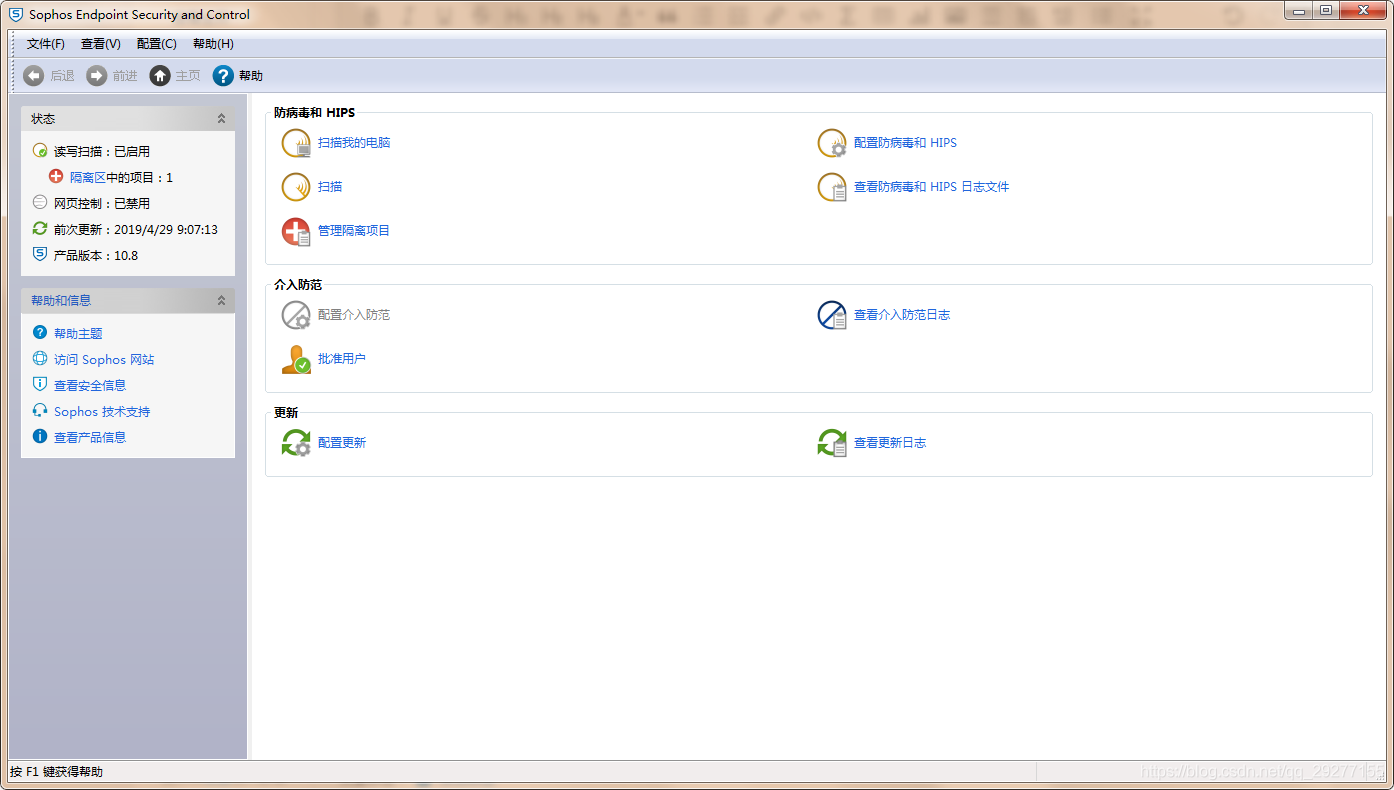Click the shield icon beside 查看安全信息
The width and height of the screenshot is (1394, 790).
[x=40, y=385]
